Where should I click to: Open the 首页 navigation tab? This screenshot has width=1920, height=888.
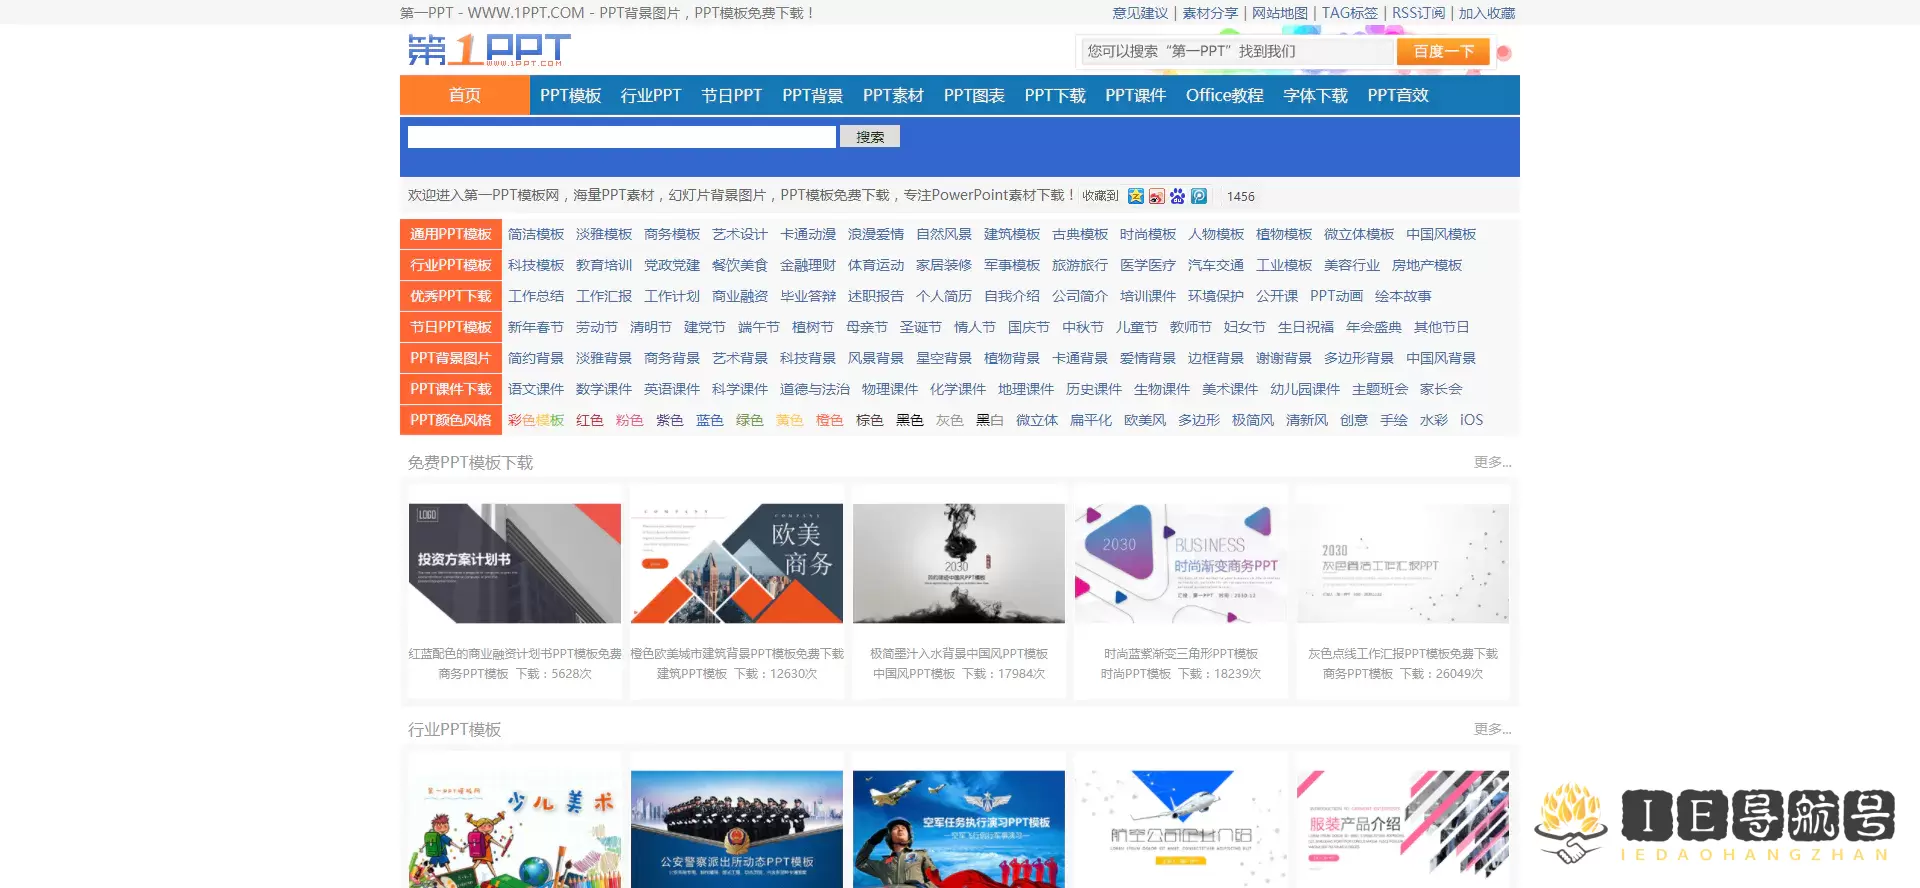click(464, 95)
